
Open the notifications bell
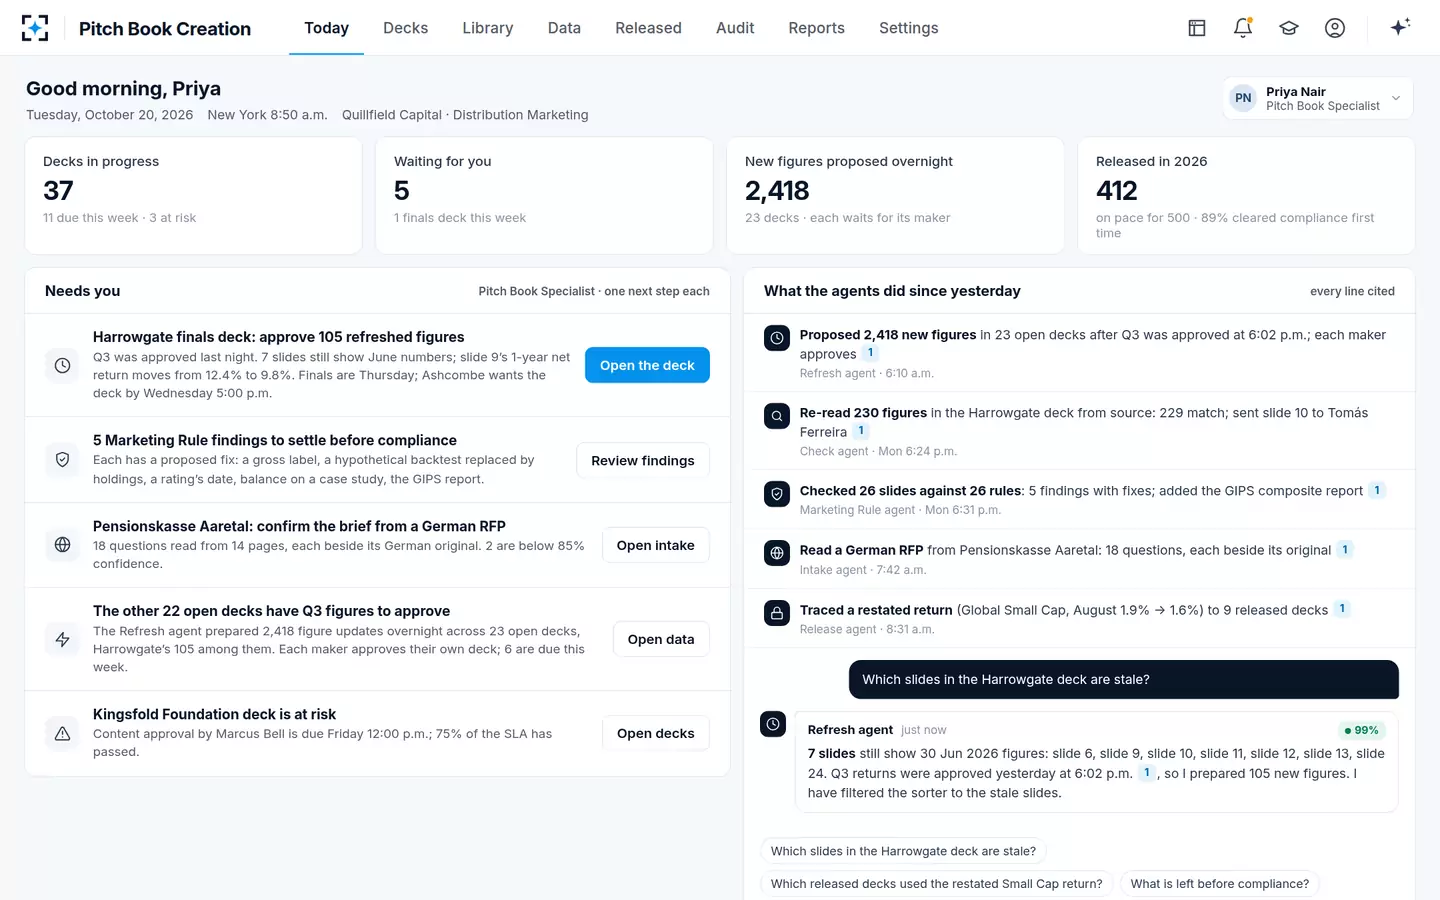(x=1243, y=28)
